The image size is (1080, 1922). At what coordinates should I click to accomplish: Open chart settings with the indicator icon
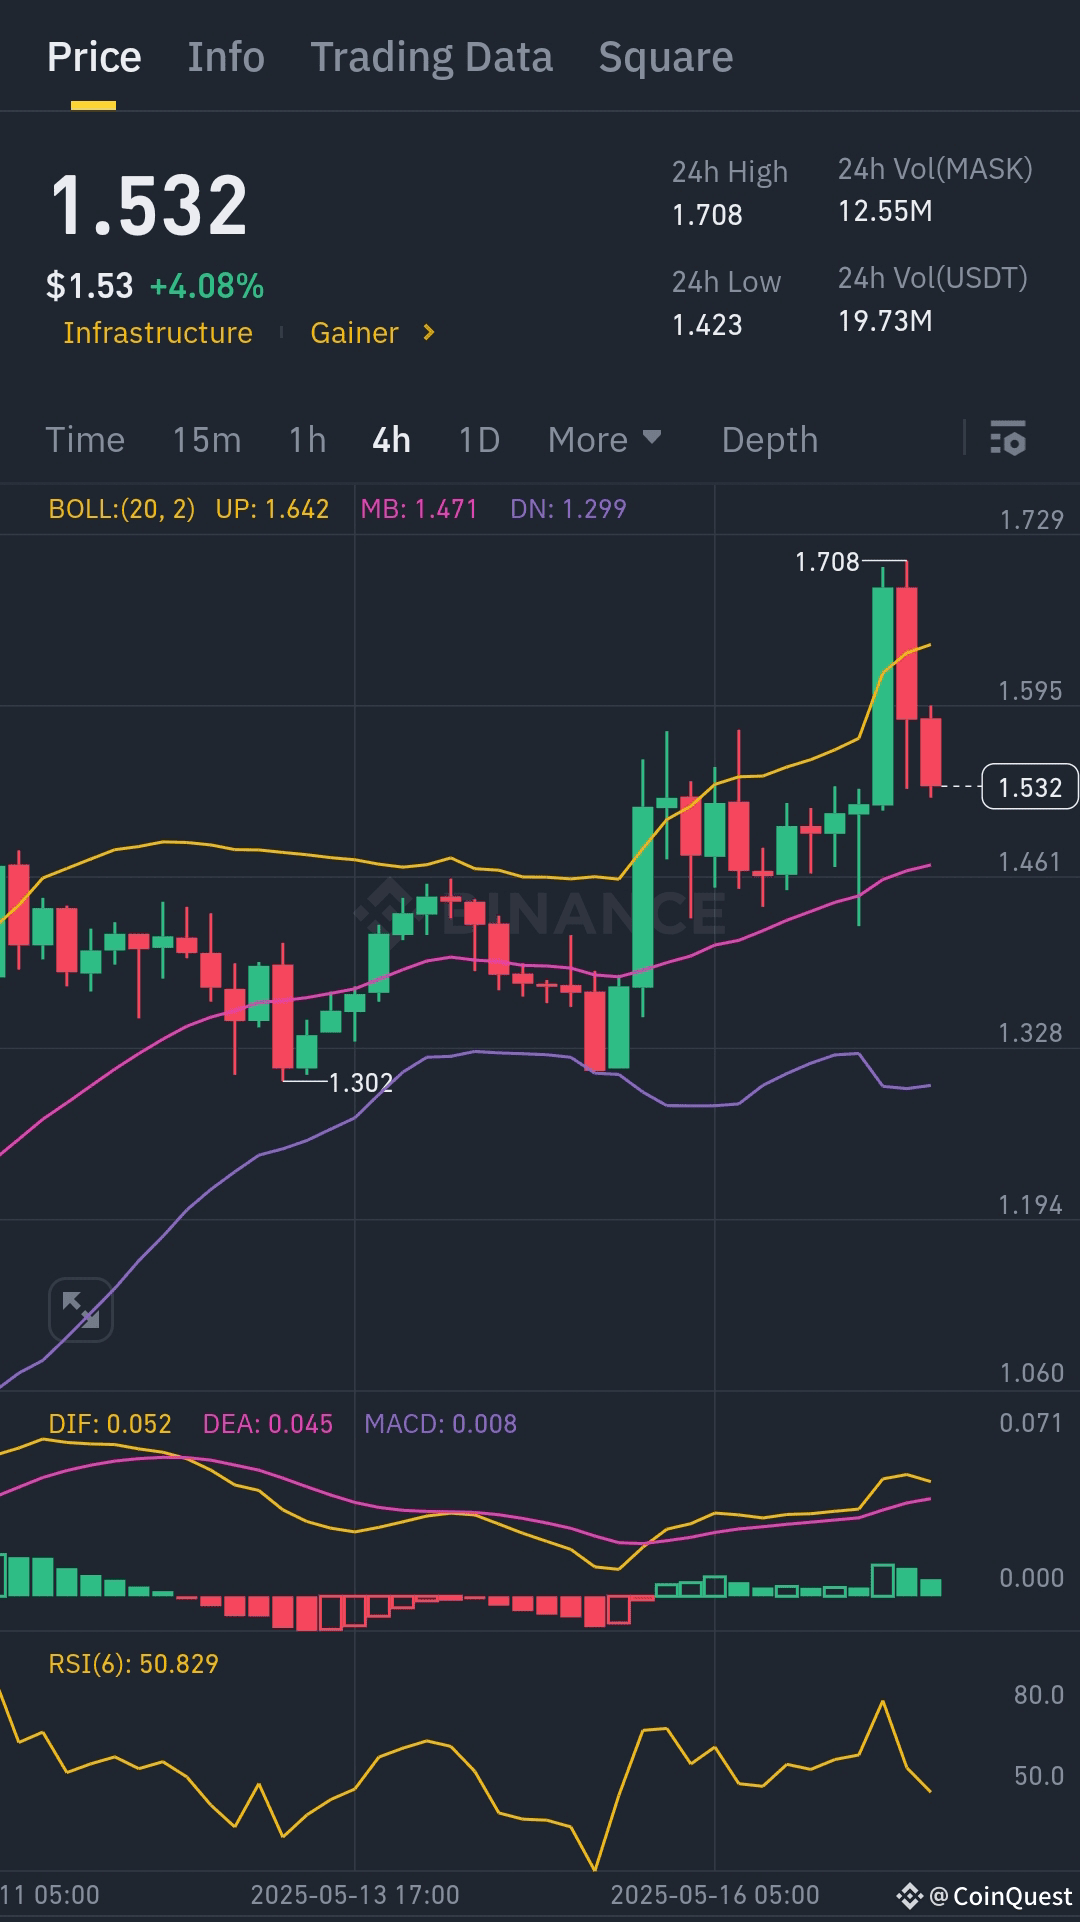1009,440
